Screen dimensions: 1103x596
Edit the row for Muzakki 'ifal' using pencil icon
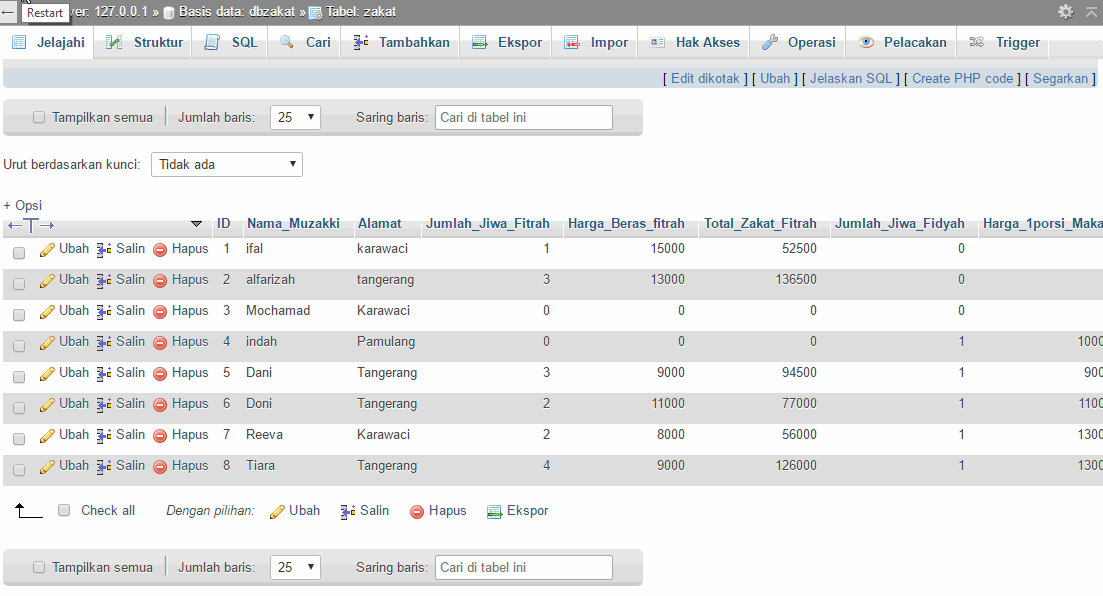pos(47,249)
